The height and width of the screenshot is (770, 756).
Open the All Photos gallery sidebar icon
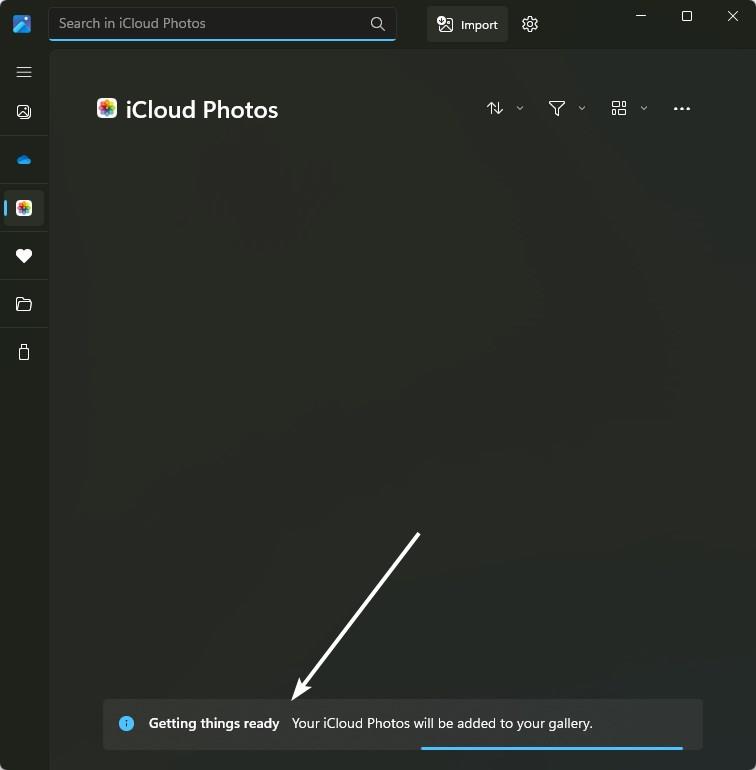point(24,112)
